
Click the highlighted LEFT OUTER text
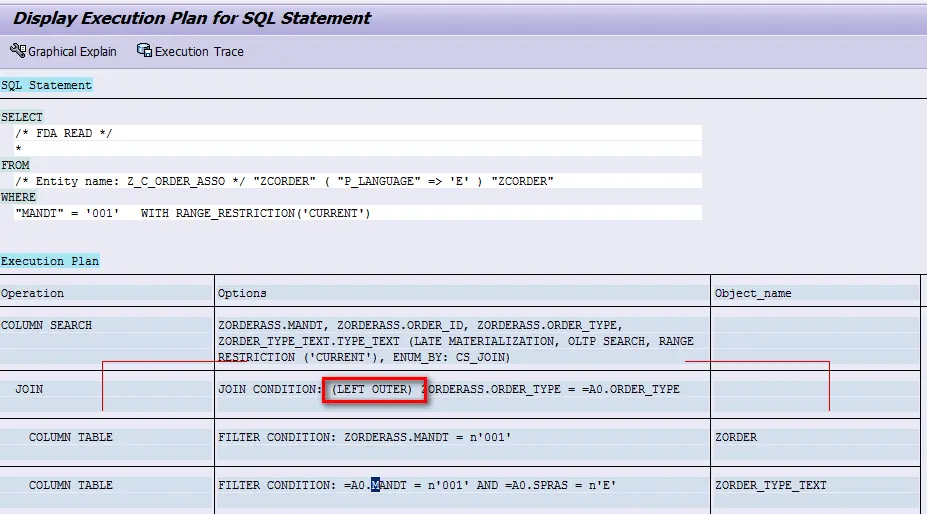click(x=374, y=389)
